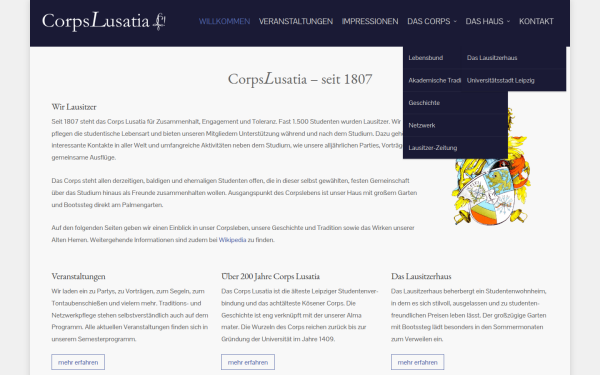Choose Netzwerk in the dropdown menu
Screen dimensions: 600x375
coord(455,125)
